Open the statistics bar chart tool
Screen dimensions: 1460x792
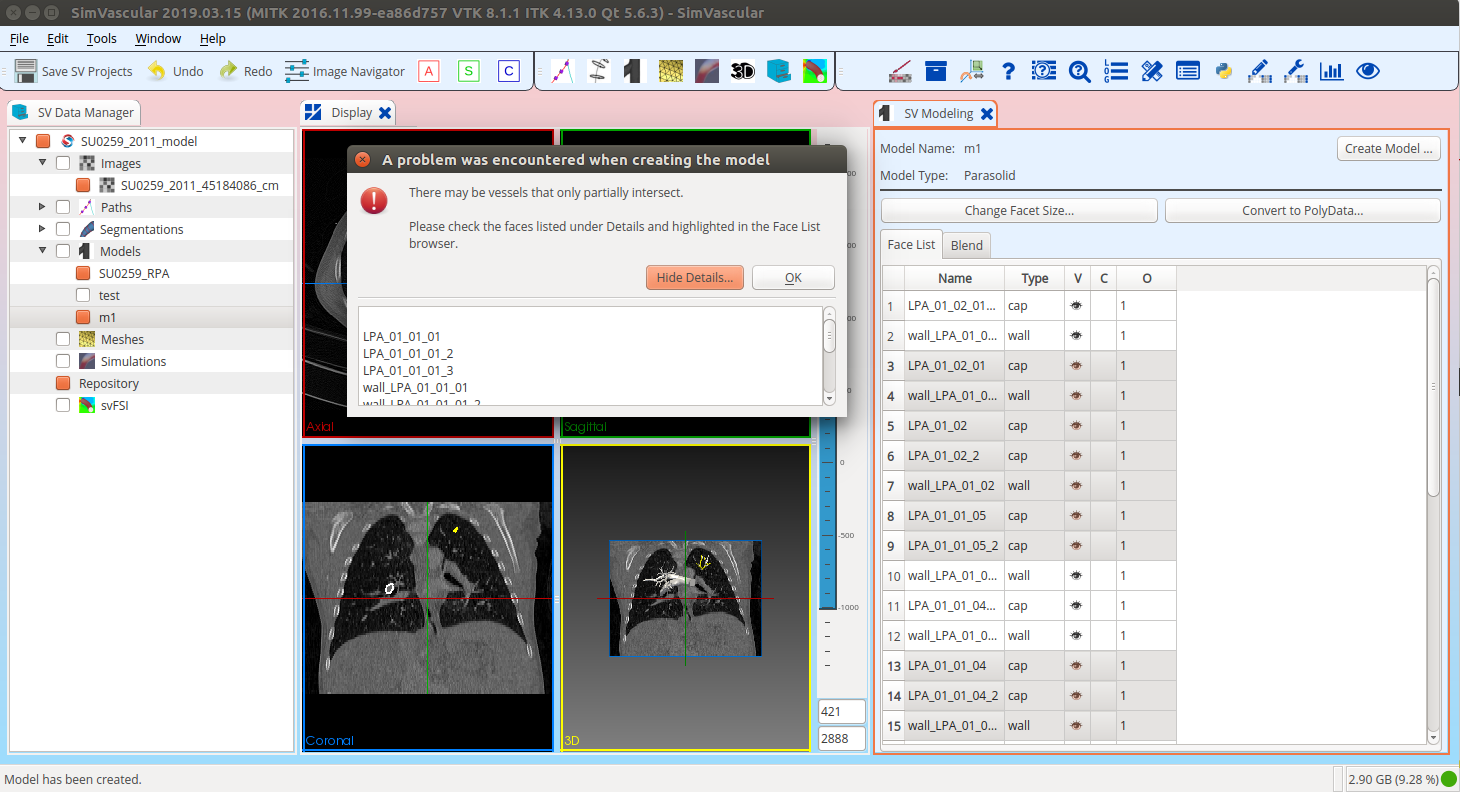pos(1331,71)
